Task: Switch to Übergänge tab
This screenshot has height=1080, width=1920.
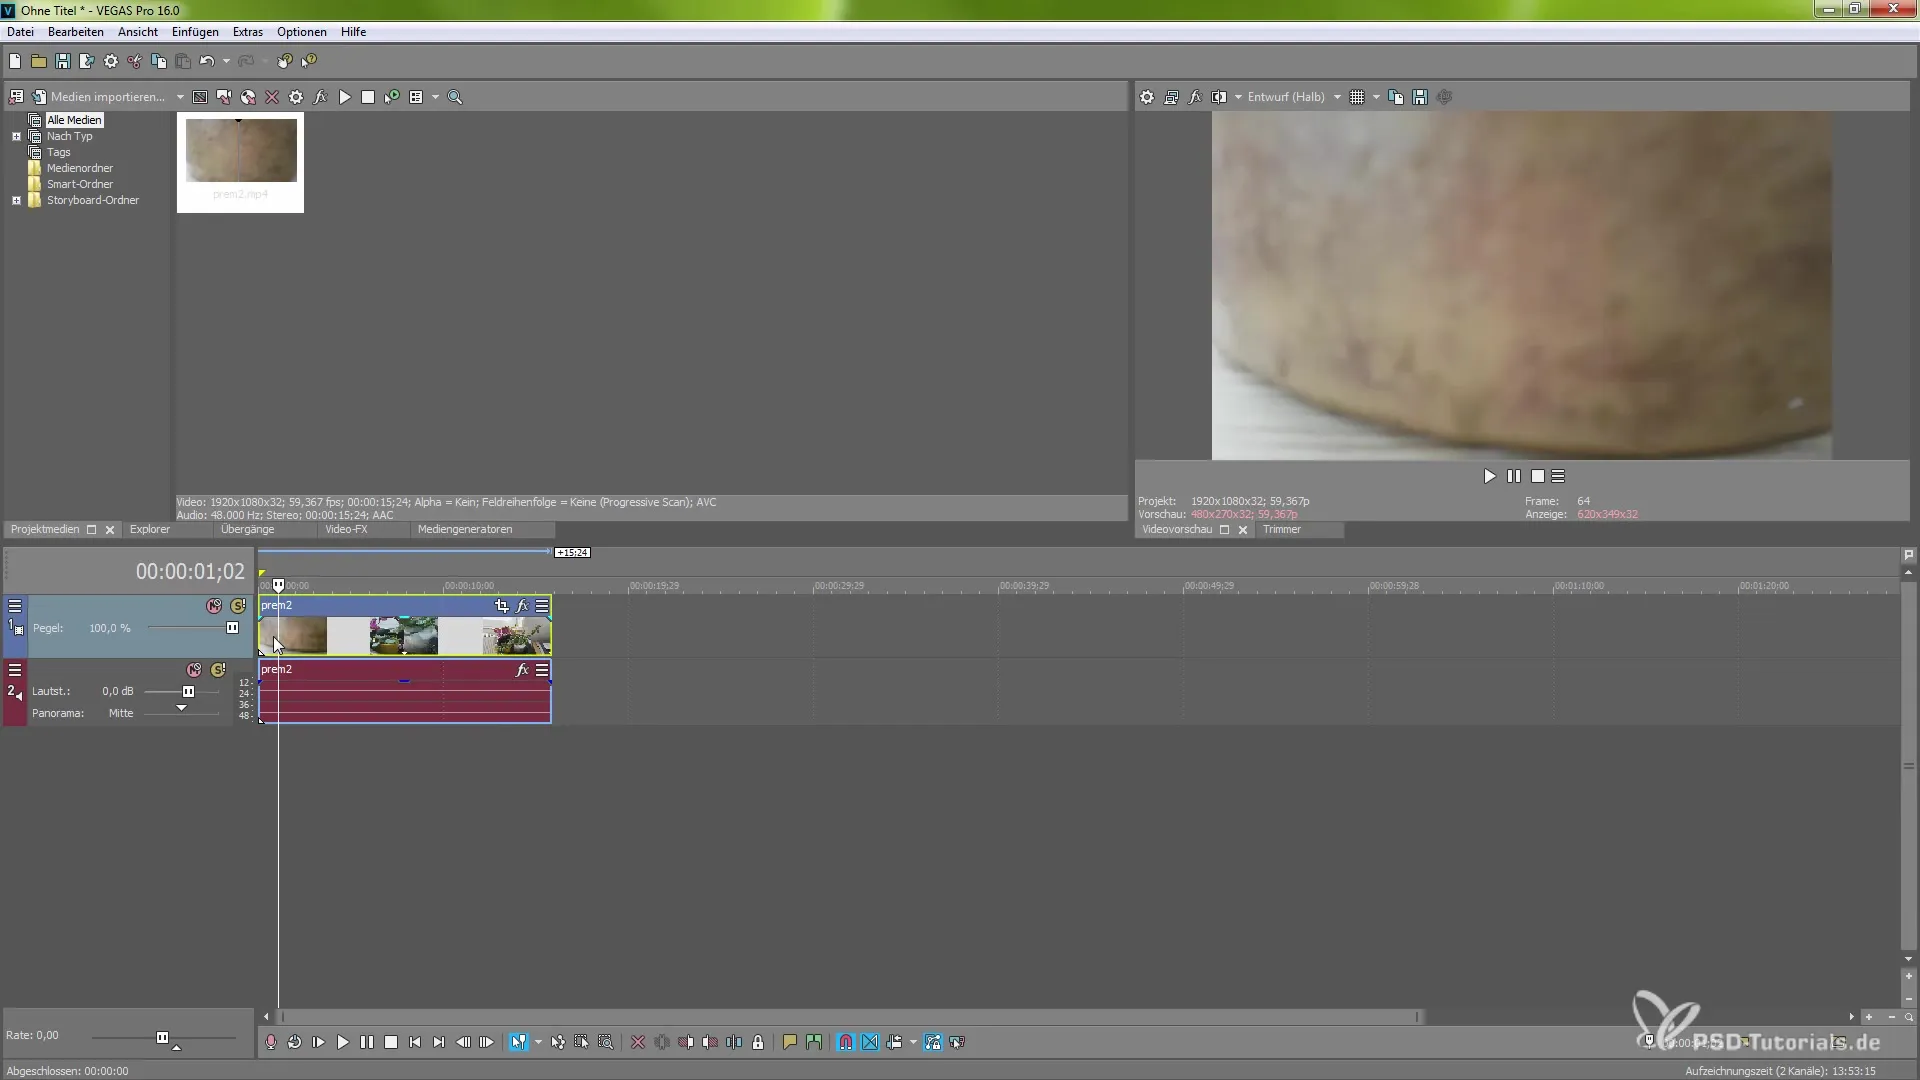Action: point(247,529)
